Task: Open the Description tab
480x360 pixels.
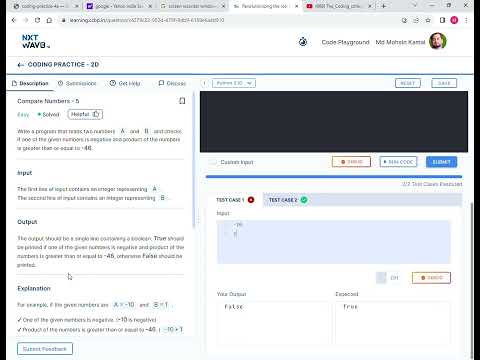Action: point(30,83)
